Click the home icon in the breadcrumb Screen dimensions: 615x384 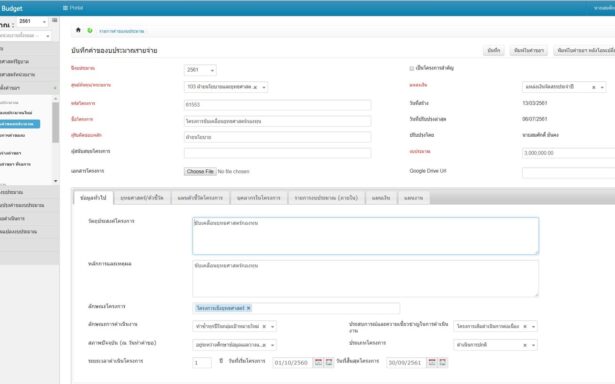[78, 30]
